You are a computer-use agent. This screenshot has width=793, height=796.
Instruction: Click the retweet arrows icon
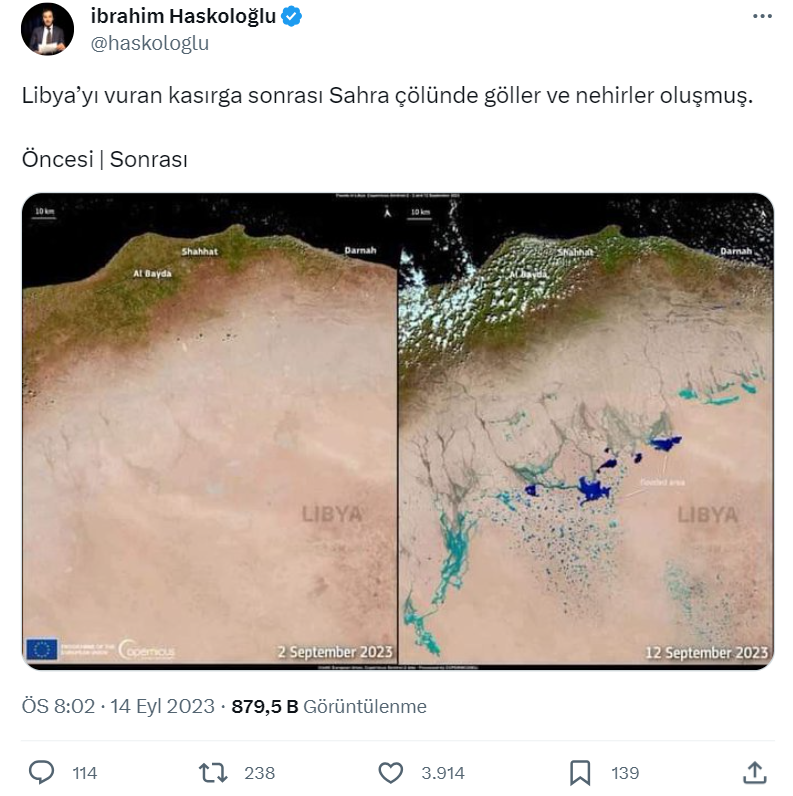click(x=213, y=773)
